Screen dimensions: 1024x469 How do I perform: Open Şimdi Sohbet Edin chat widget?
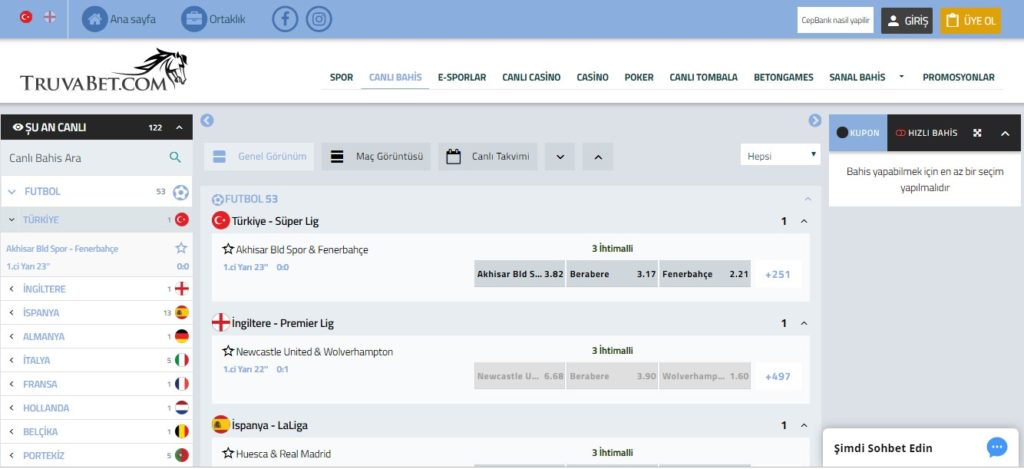point(920,447)
